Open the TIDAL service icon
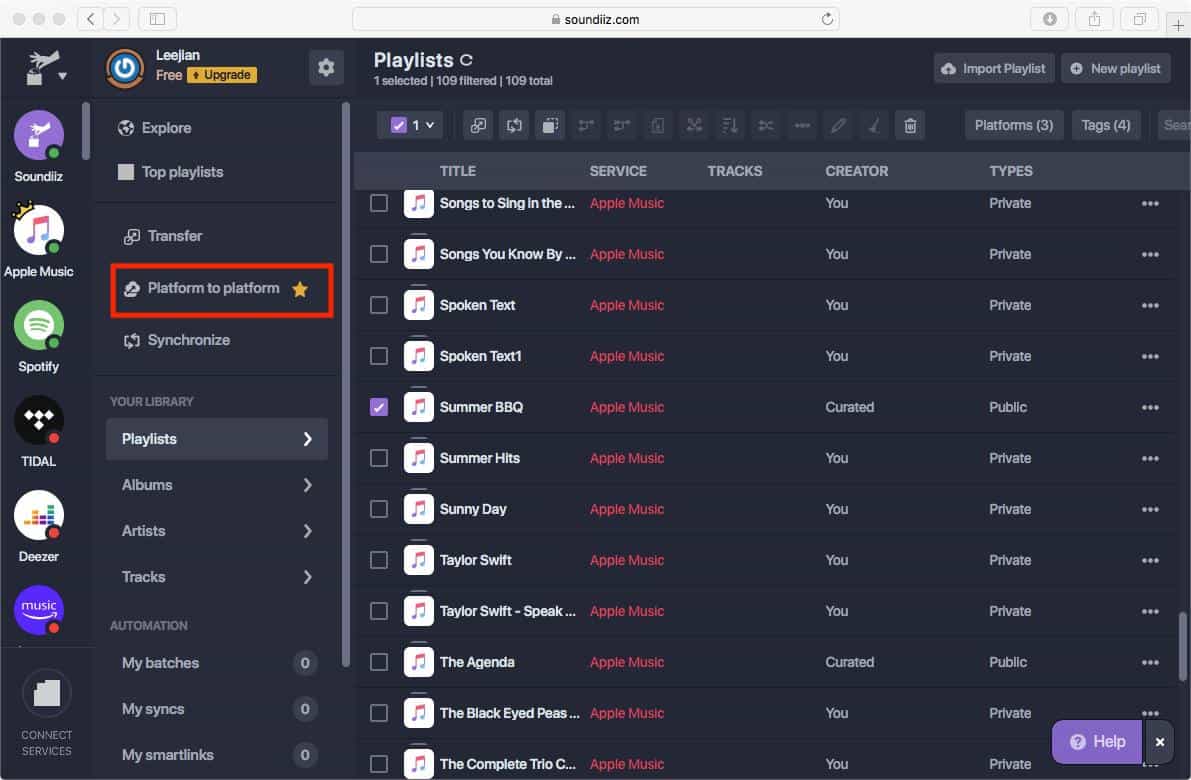The height and width of the screenshot is (780, 1191). click(39, 420)
